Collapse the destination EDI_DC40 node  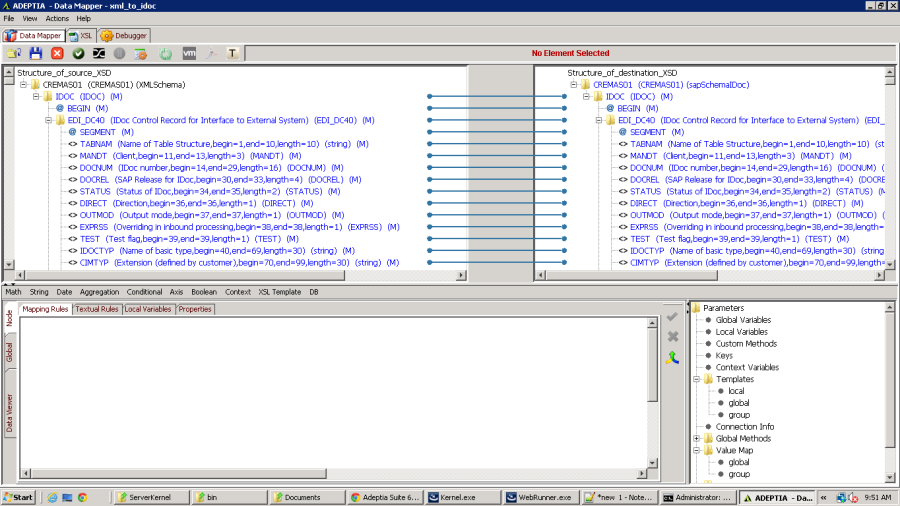click(x=599, y=120)
